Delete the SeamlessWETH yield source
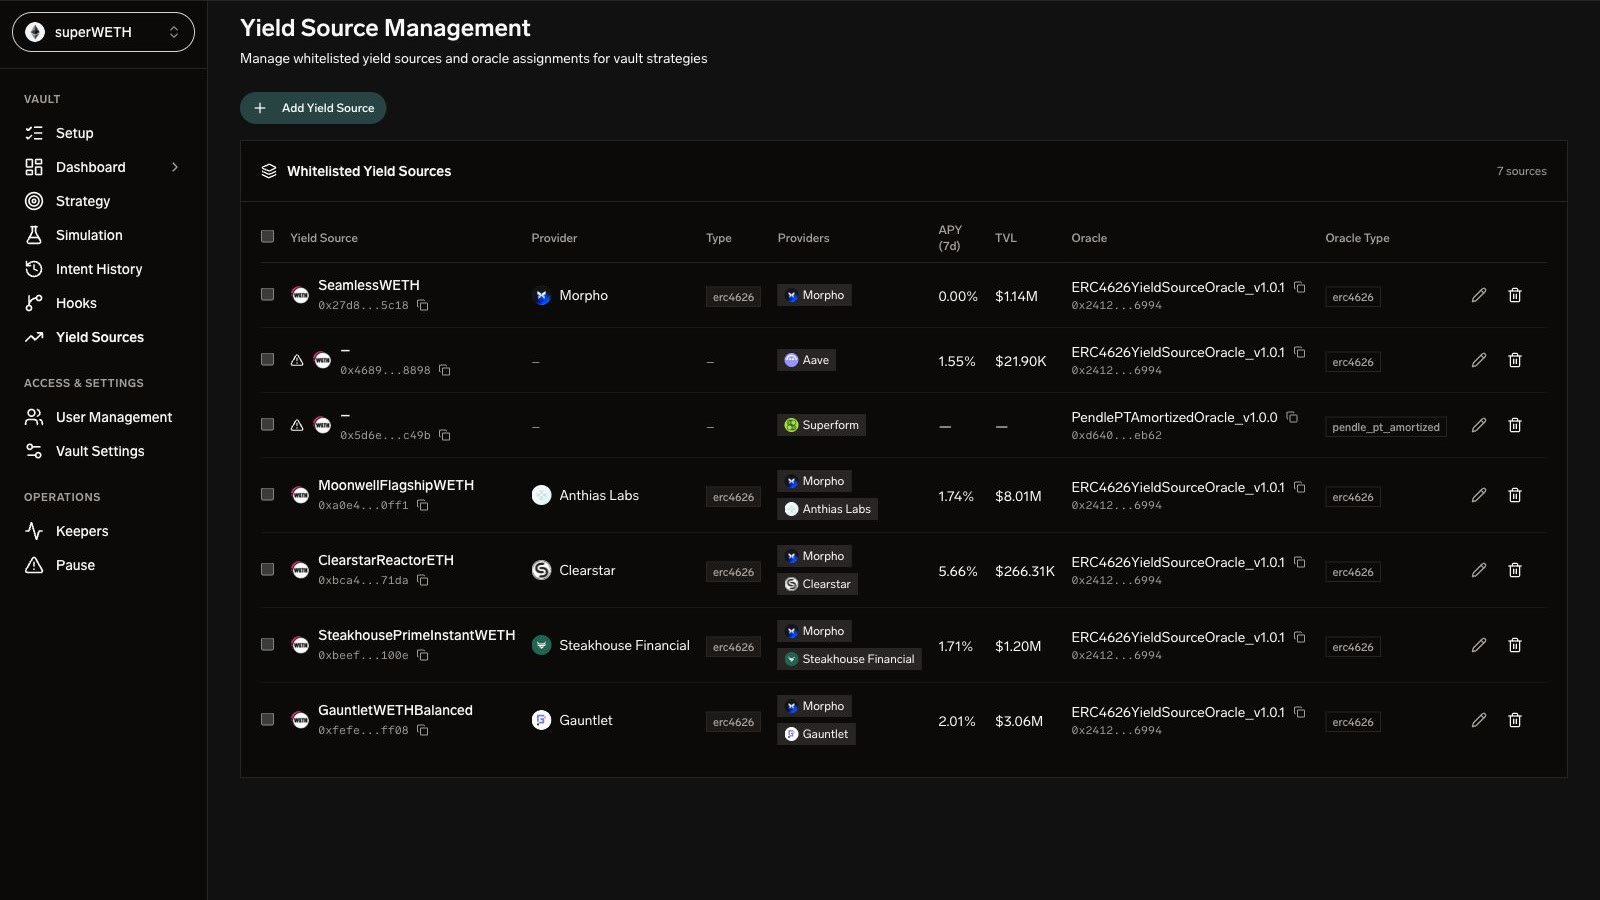The width and height of the screenshot is (1600, 900). (1514, 295)
